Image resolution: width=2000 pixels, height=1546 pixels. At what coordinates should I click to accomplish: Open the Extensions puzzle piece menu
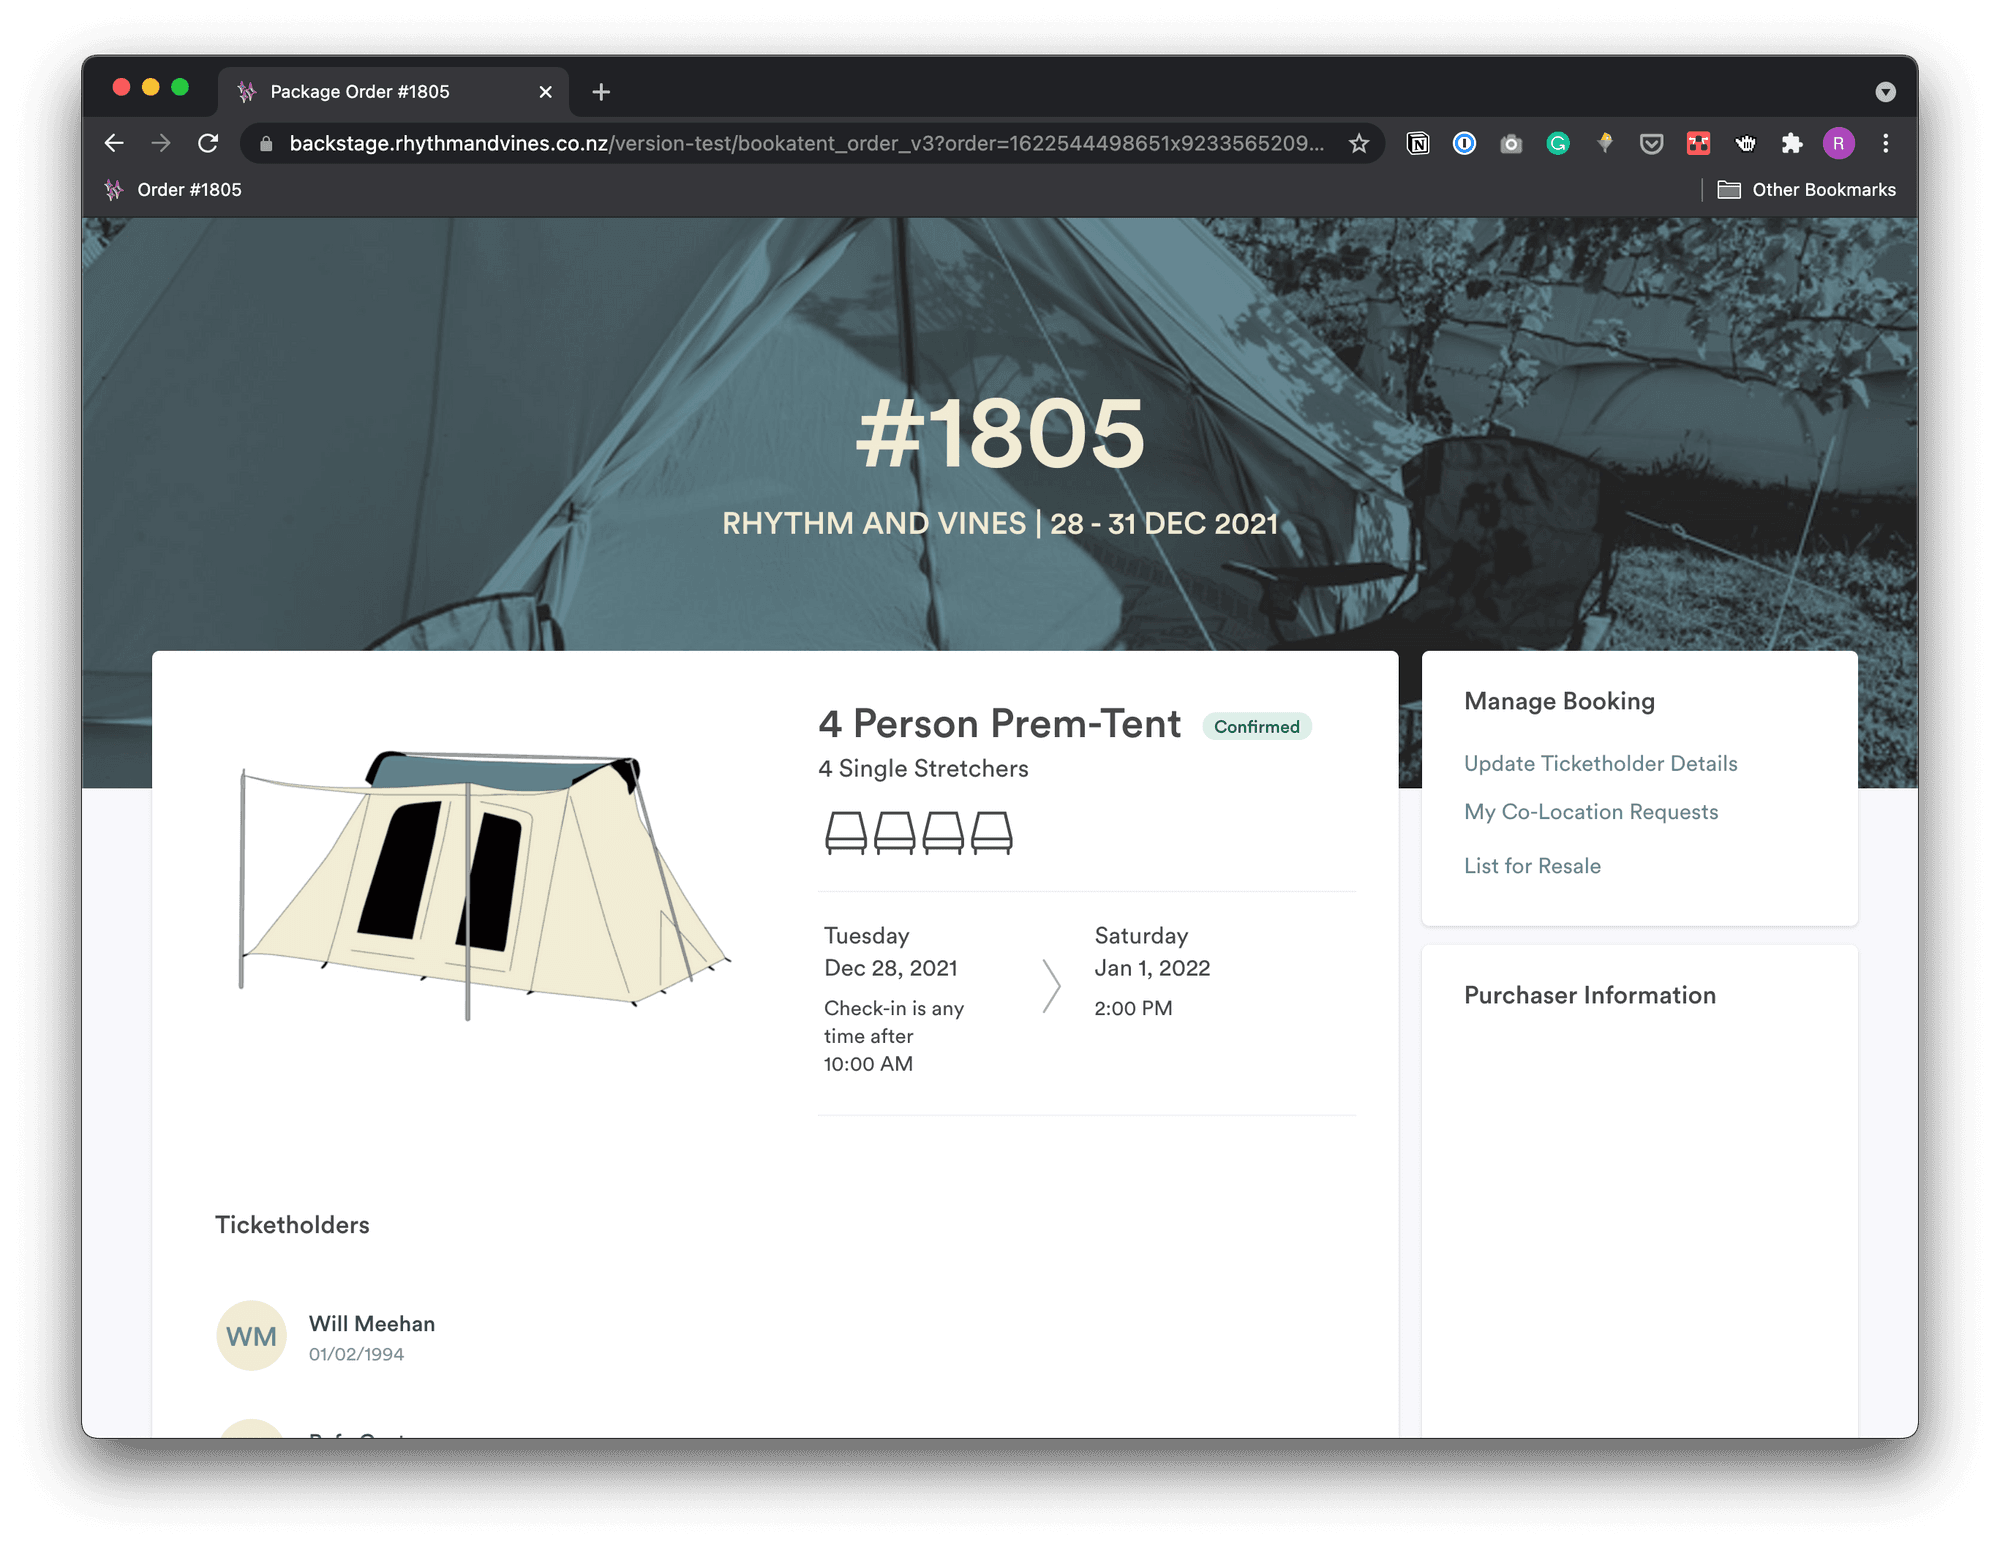click(x=1792, y=144)
